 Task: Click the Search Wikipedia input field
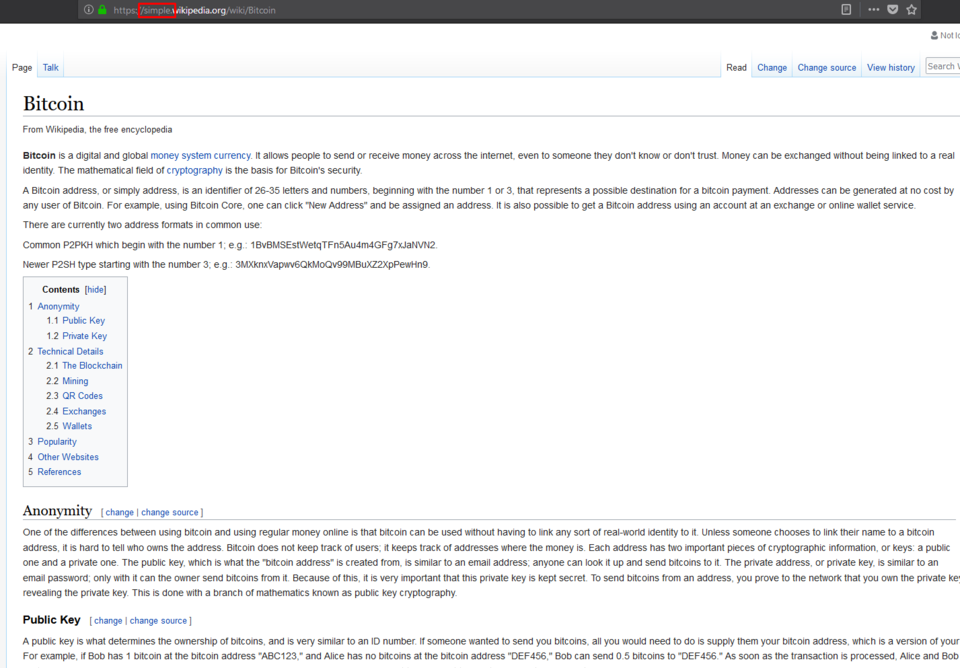coord(943,66)
